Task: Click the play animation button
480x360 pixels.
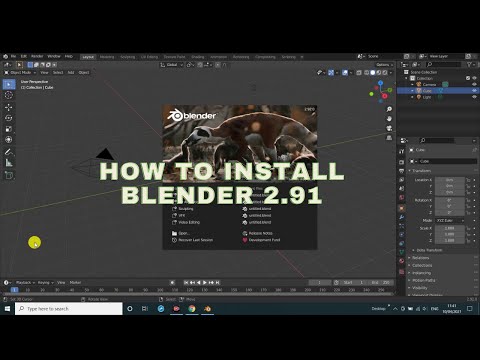Action: (205, 283)
